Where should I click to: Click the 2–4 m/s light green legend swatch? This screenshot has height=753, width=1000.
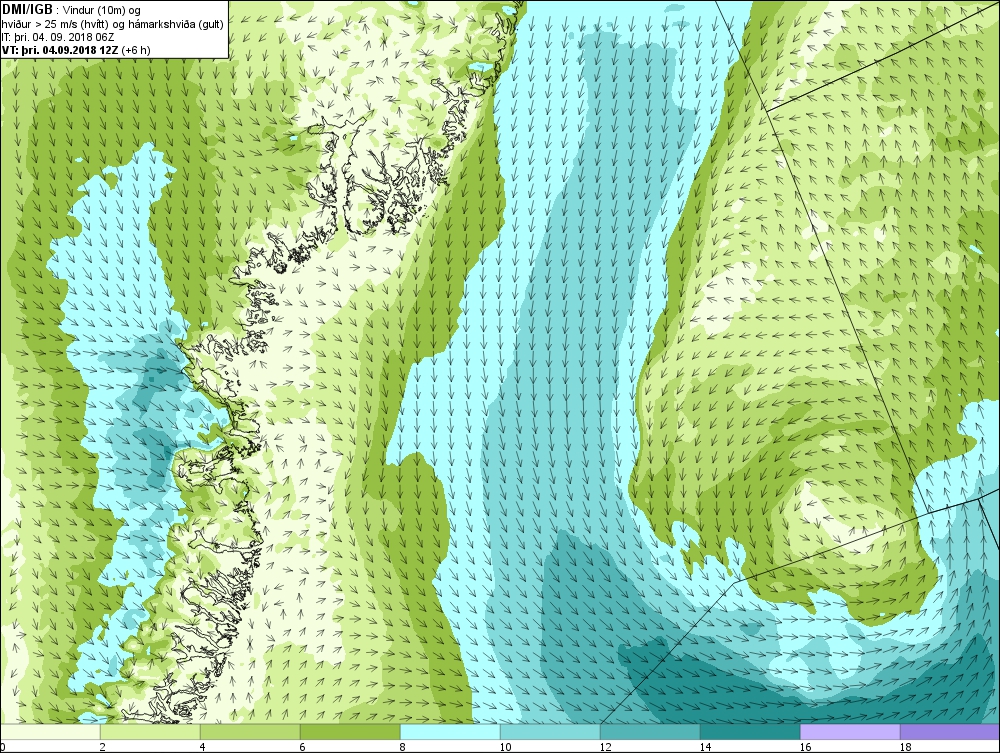(x=150, y=731)
